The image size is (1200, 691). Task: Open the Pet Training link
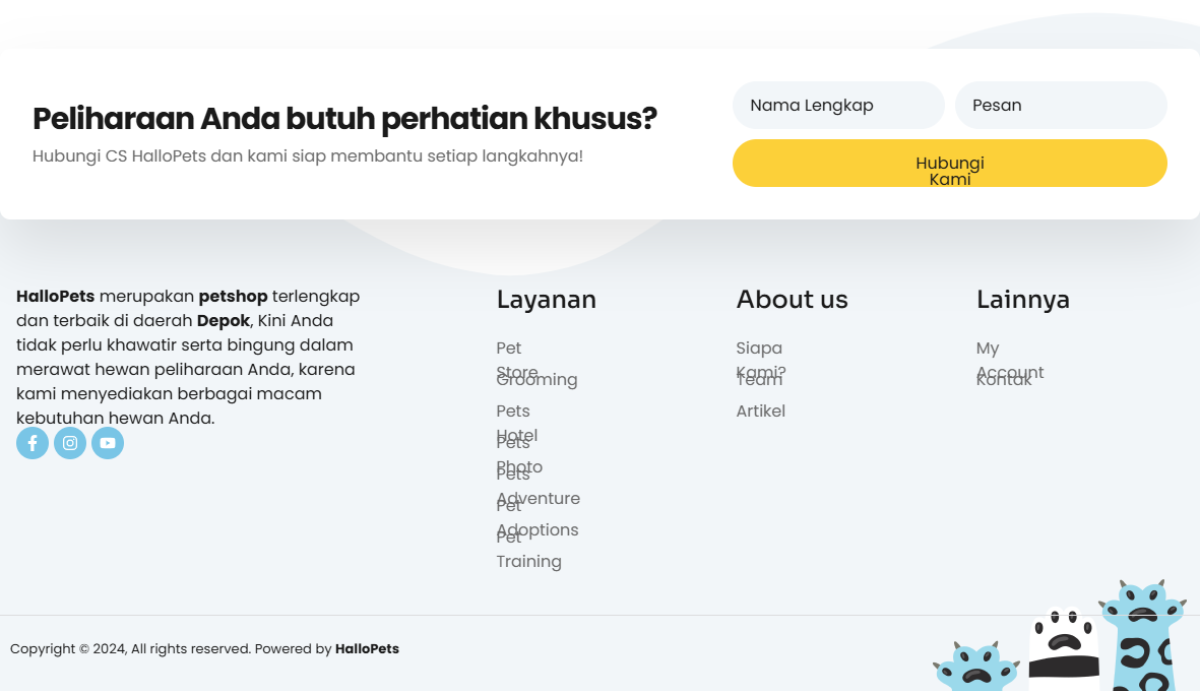[x=529, y=549]
